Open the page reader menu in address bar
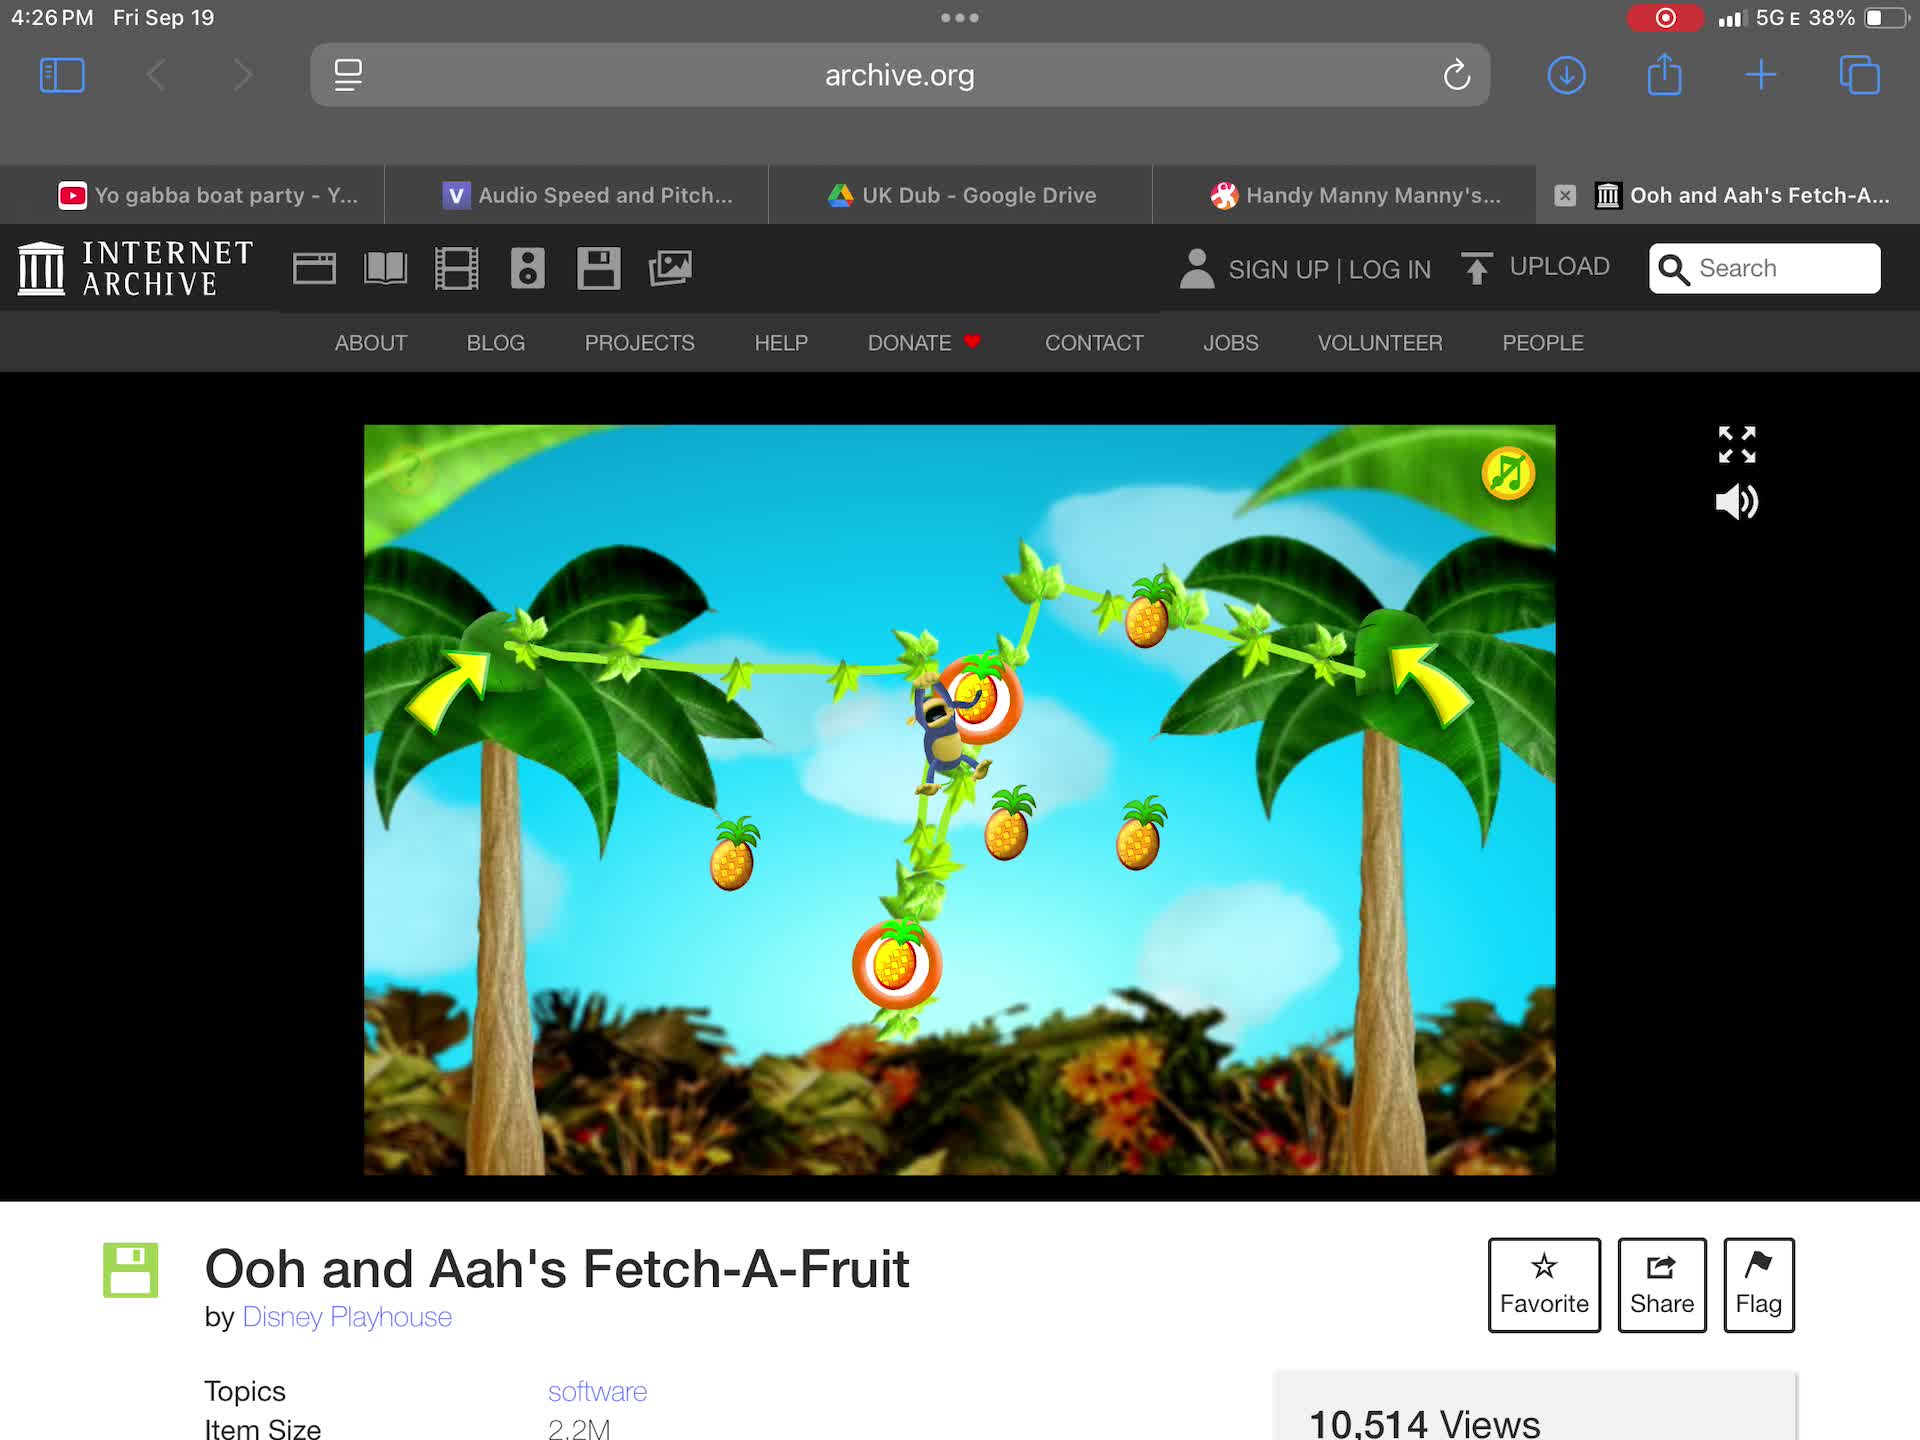This screenshot has width=1920, height=1440. pos(348,75)
